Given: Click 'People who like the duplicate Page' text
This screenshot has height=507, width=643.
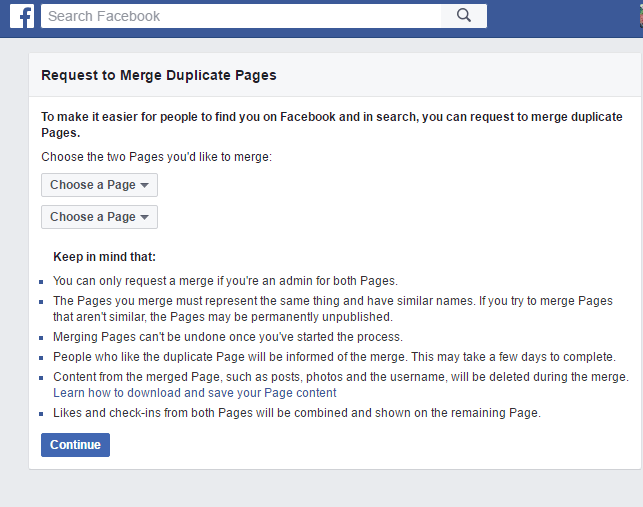Looking at the screenshot, I should 334,357.
